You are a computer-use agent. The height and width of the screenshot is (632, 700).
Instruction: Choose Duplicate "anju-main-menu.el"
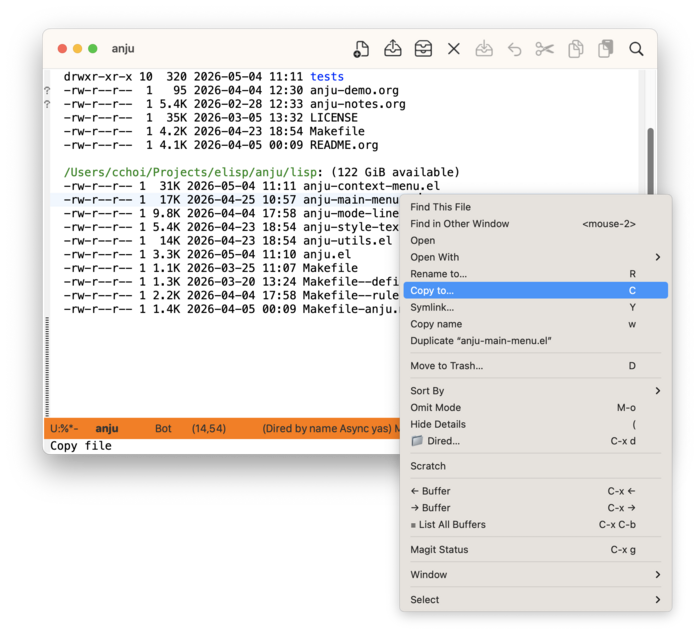[x=536, y=341]
